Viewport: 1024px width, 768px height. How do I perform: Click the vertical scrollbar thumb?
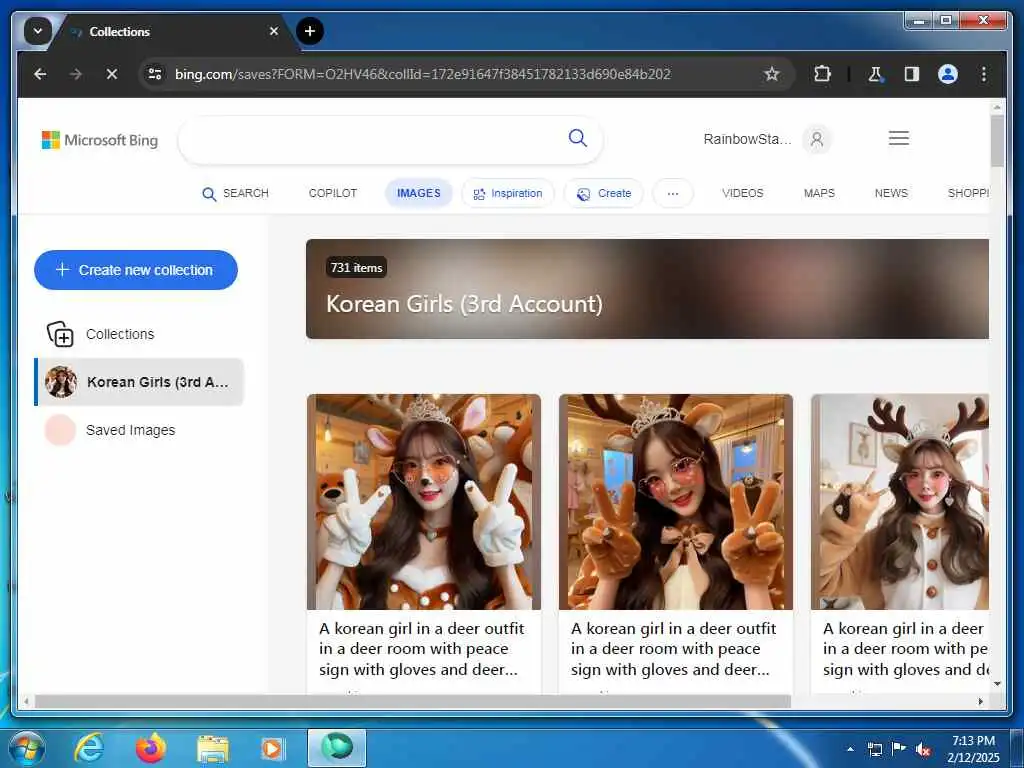[997, 140]
